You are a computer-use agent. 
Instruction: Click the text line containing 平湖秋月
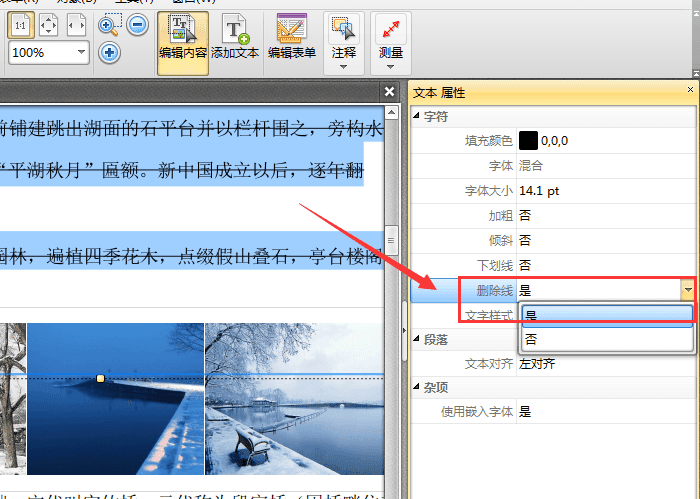182,170
